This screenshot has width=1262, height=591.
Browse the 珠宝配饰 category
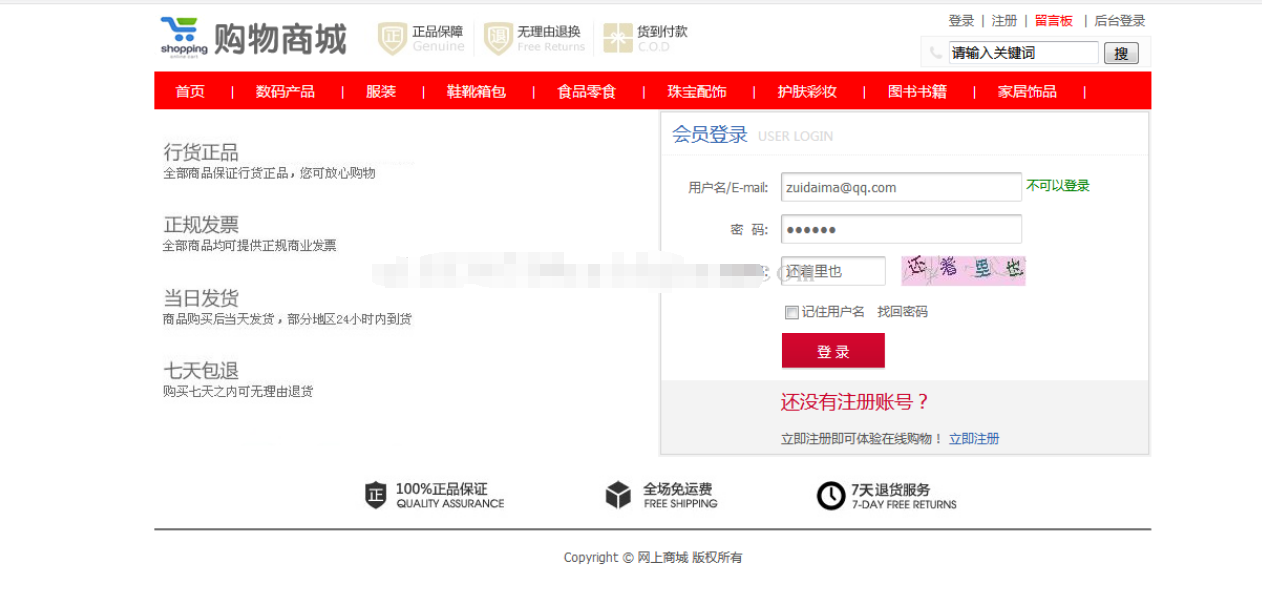pyautogui.click(x=697, y=91)
